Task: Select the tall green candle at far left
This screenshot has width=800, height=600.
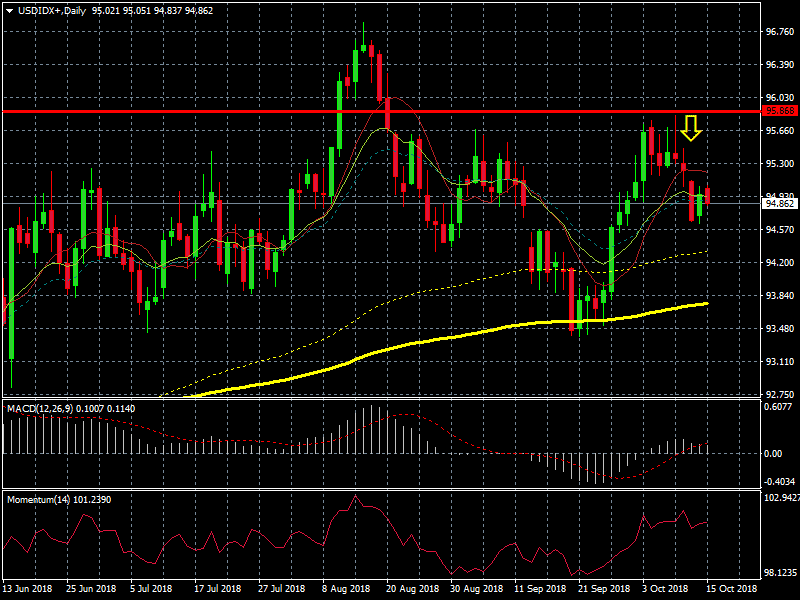Action: tap(12, 290)
